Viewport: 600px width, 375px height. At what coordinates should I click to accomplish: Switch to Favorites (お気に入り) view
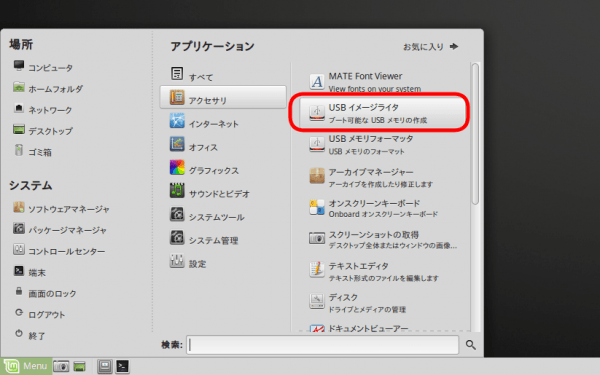click(x=430, y=47)
